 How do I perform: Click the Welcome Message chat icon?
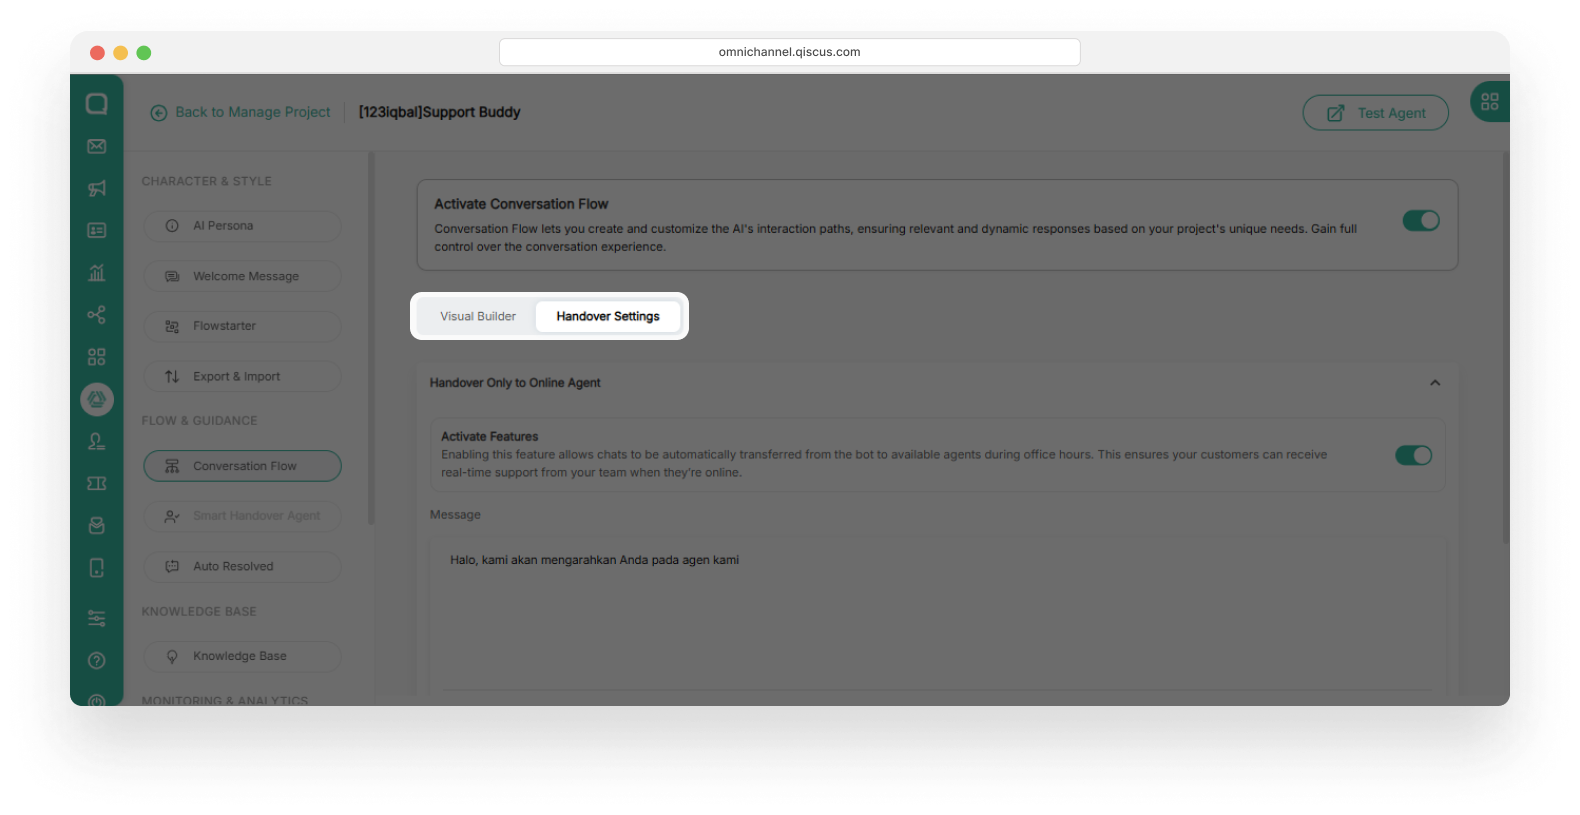pos(172,276)
